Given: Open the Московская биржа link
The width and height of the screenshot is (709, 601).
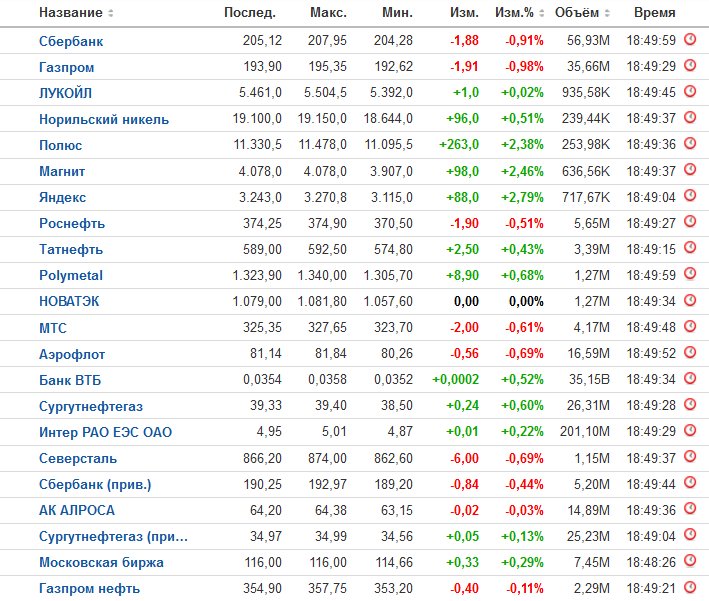Looking at the screenshot, I should pyautogui.click(x=101, y=562).
